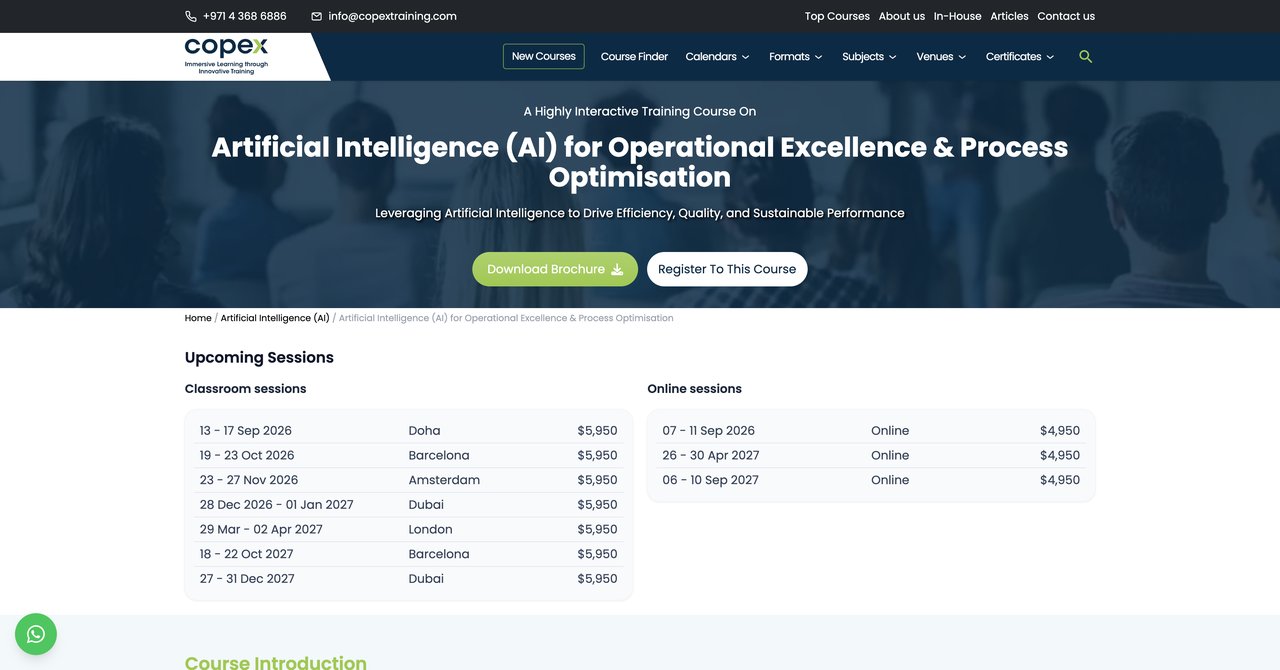Viewport: 1280px width, 670px height.
Task: Expand the Calendars dropdown
Action: 717,57
